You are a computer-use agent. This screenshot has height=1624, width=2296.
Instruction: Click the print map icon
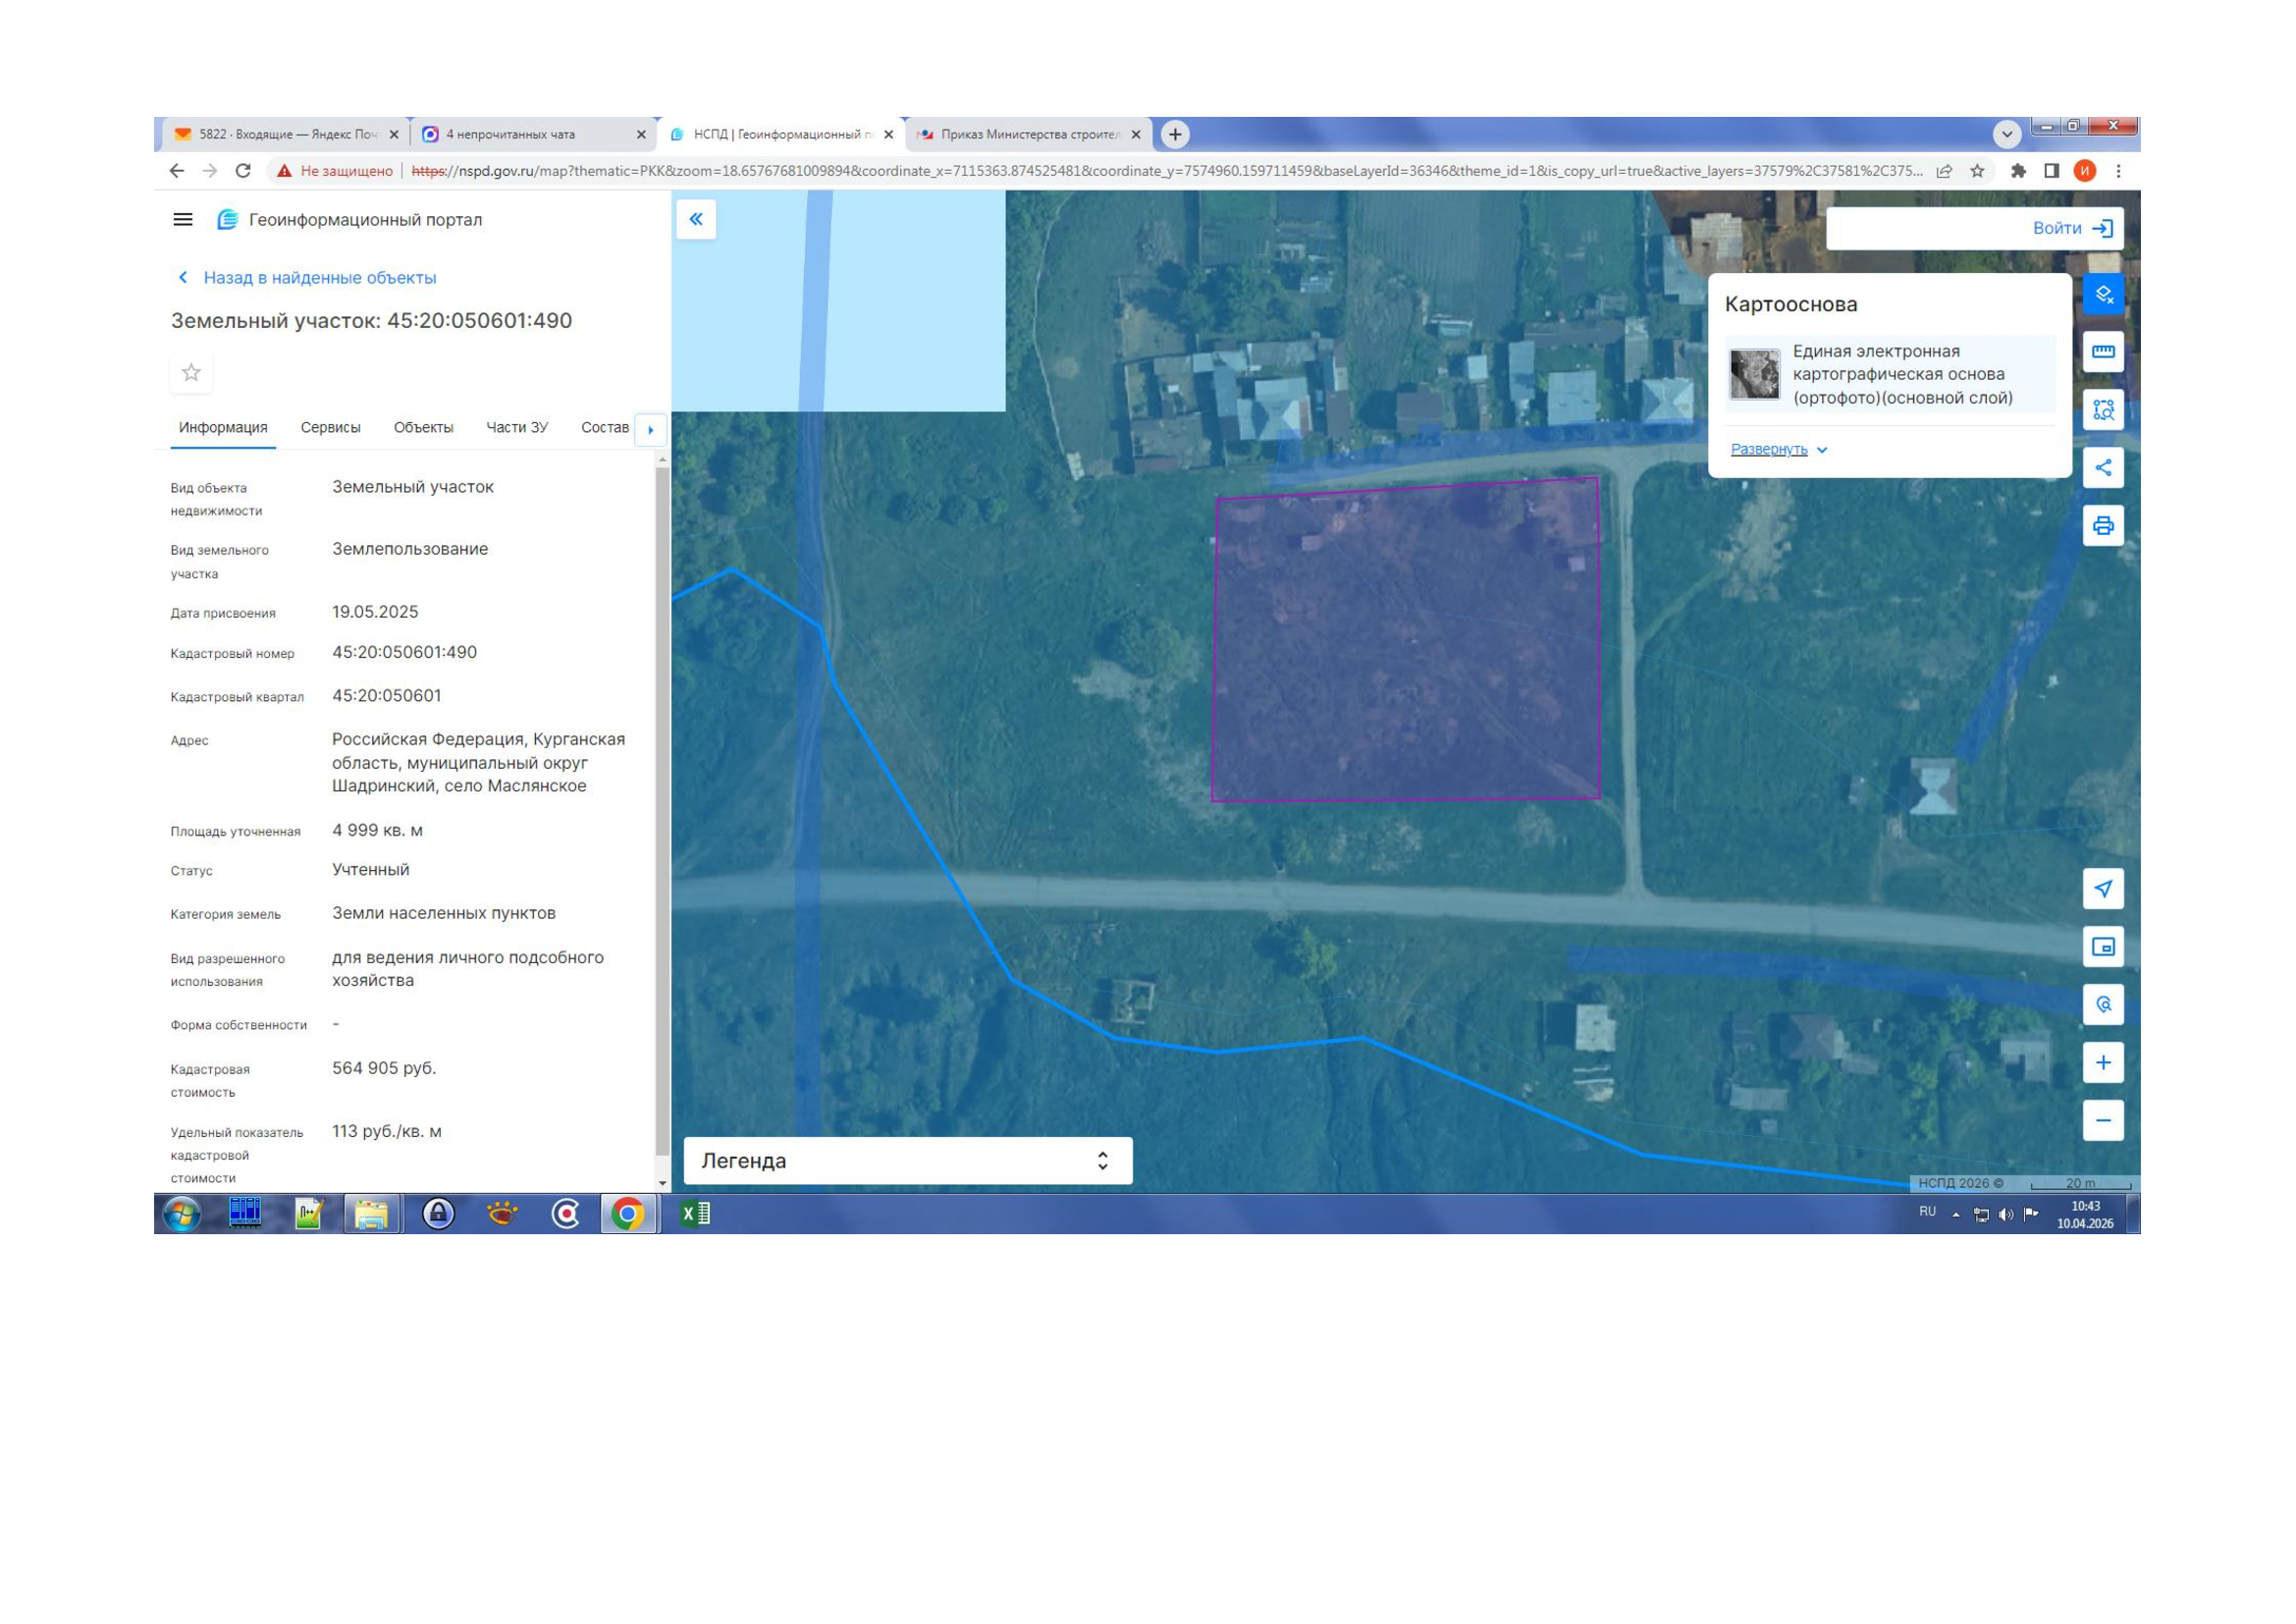coord(2102,526)
